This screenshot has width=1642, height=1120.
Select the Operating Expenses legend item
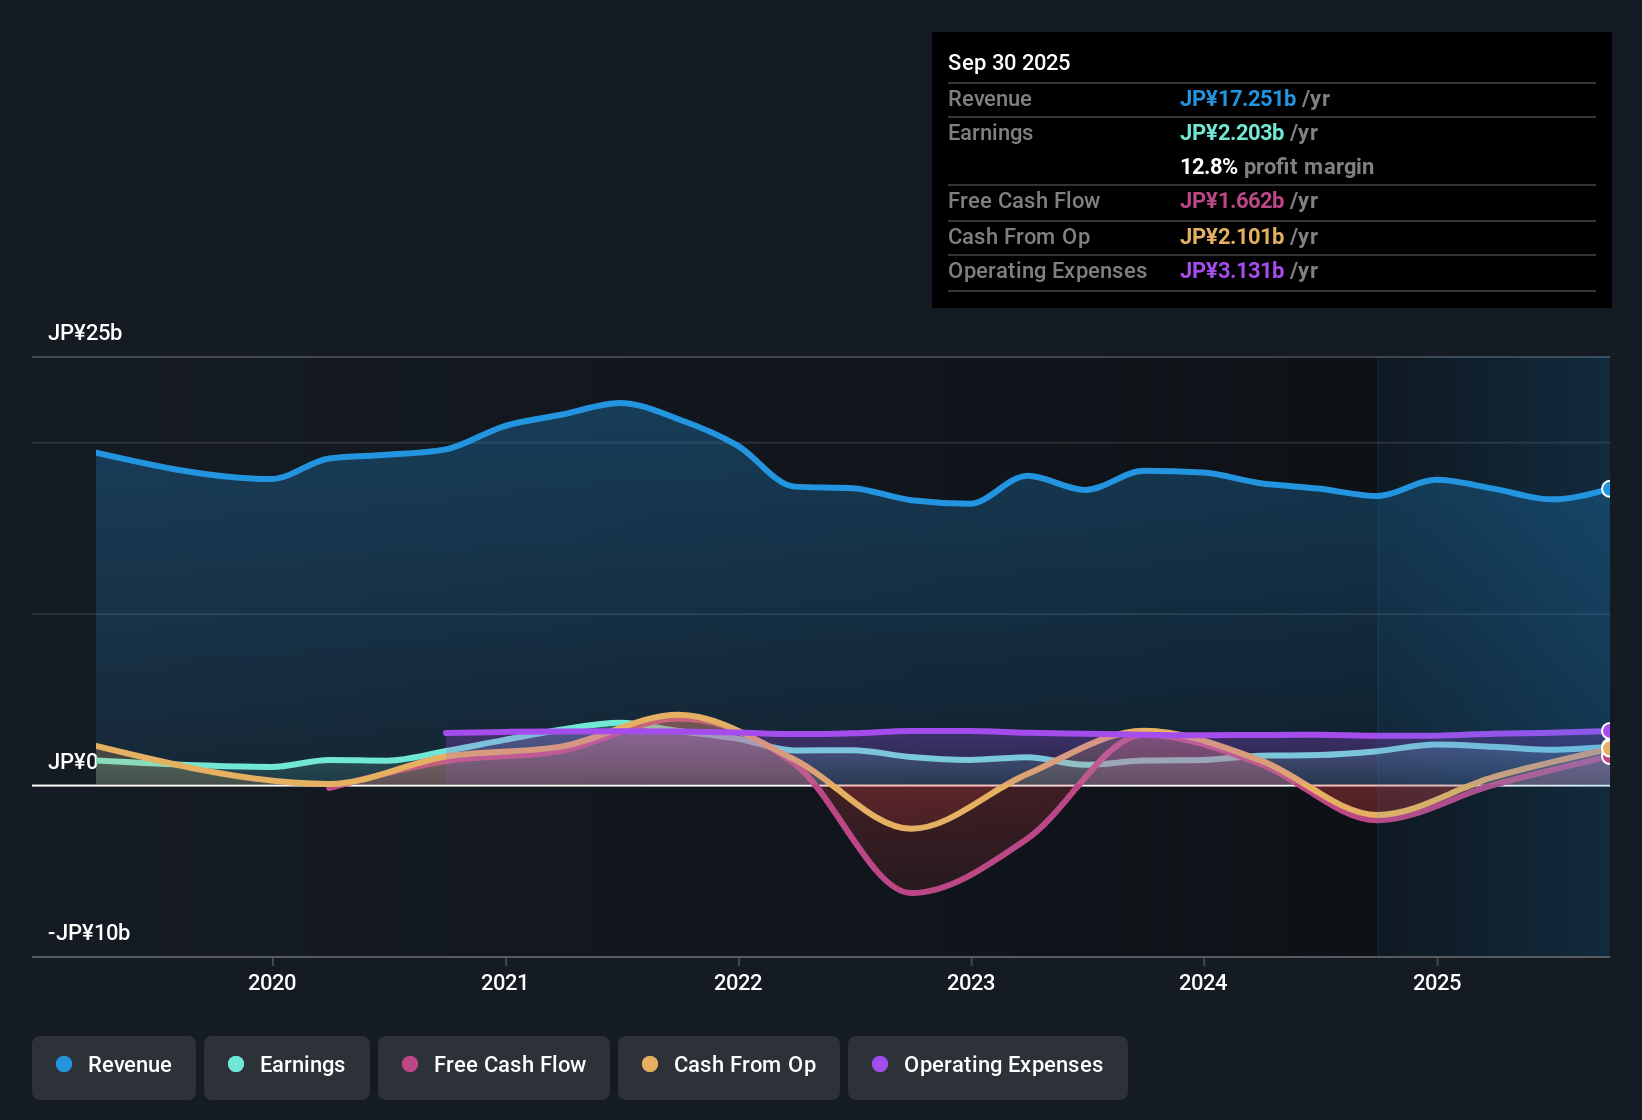point(987,1065)
